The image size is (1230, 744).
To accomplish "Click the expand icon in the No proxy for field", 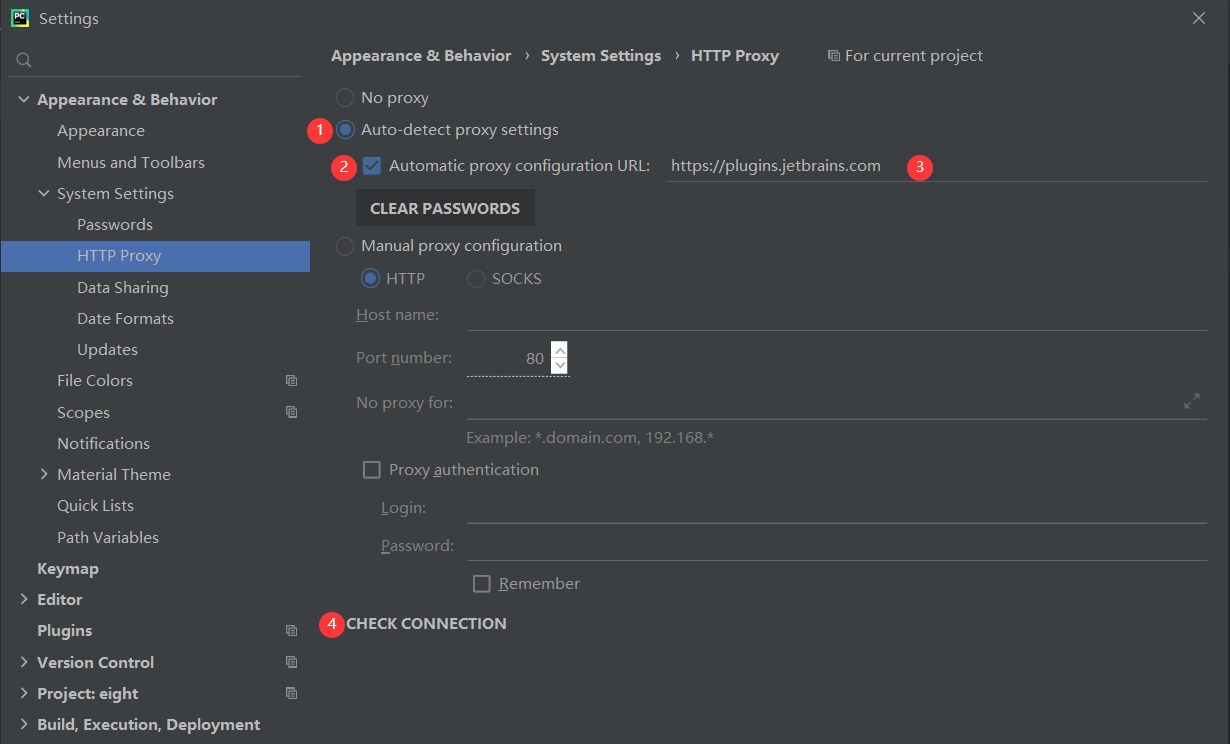I will [1192, 400].
